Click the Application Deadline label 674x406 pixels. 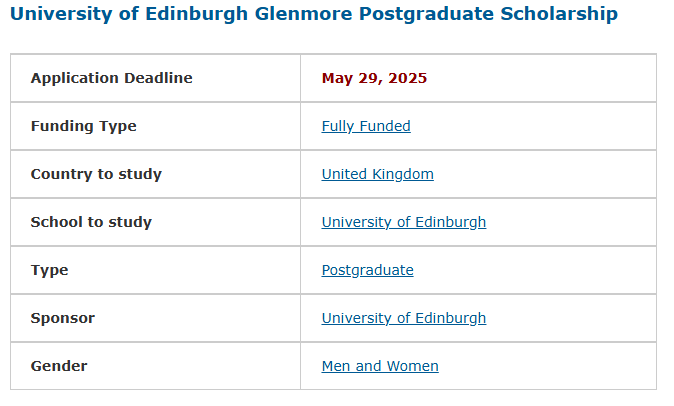tap(111, 78)
